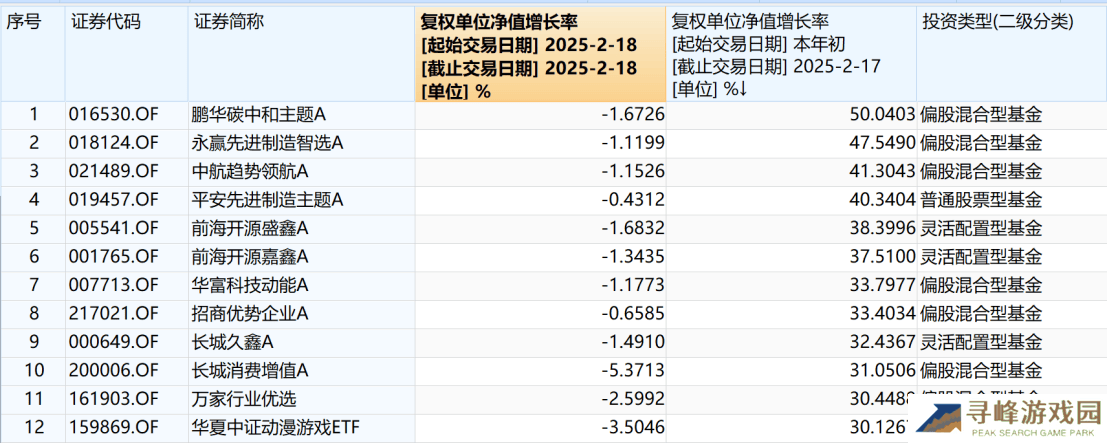The image size is (1108, 444).
Task: Select security code 005541.OF
Action: coord(114,229)
